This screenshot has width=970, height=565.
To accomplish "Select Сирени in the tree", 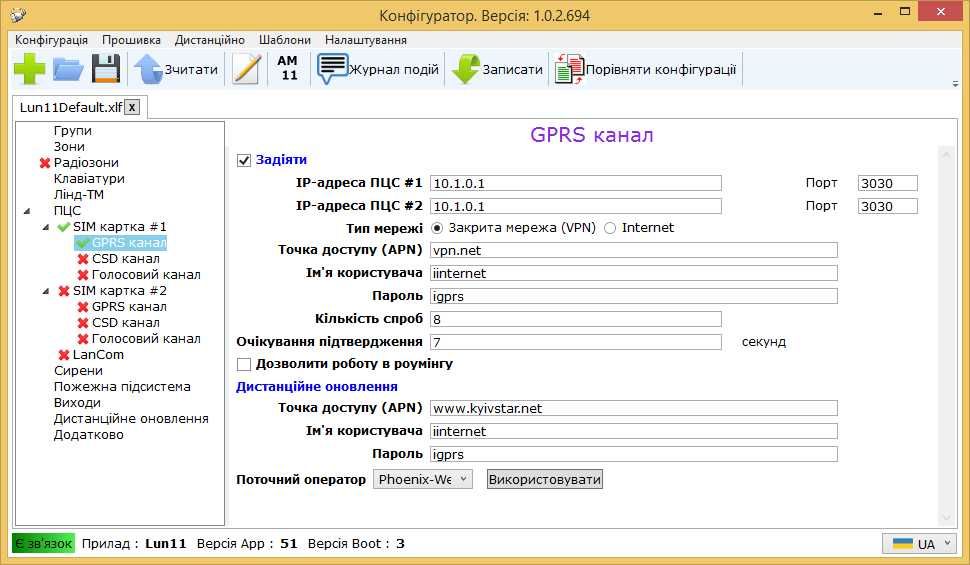I will click(78, 371).
